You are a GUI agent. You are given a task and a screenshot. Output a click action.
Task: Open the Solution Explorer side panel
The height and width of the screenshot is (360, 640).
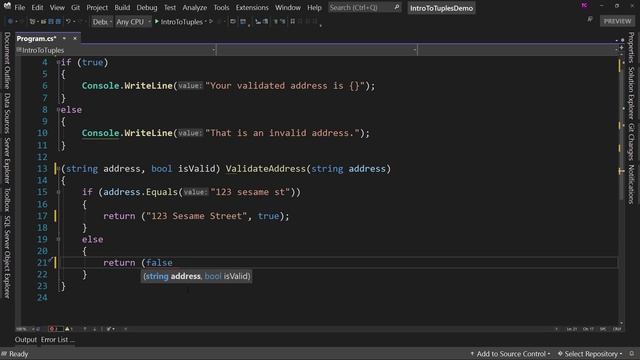631,93
